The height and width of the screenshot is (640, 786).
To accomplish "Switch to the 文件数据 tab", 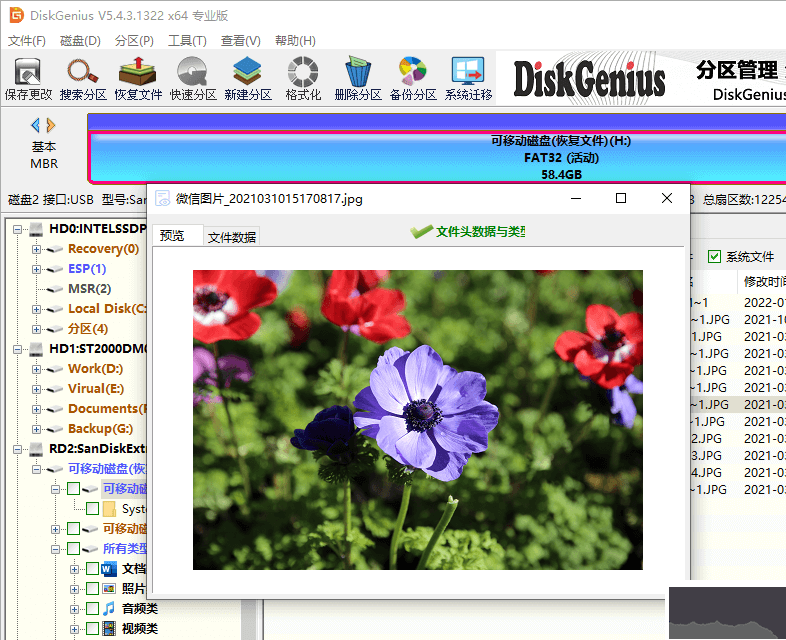I will [x=231, y=237].
